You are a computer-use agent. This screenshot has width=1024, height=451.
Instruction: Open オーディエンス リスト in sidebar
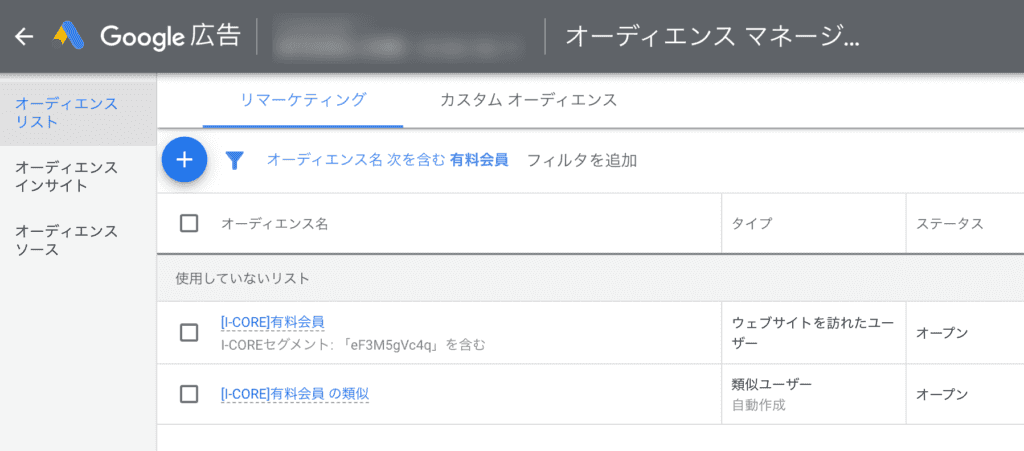(x=66, y=112)
